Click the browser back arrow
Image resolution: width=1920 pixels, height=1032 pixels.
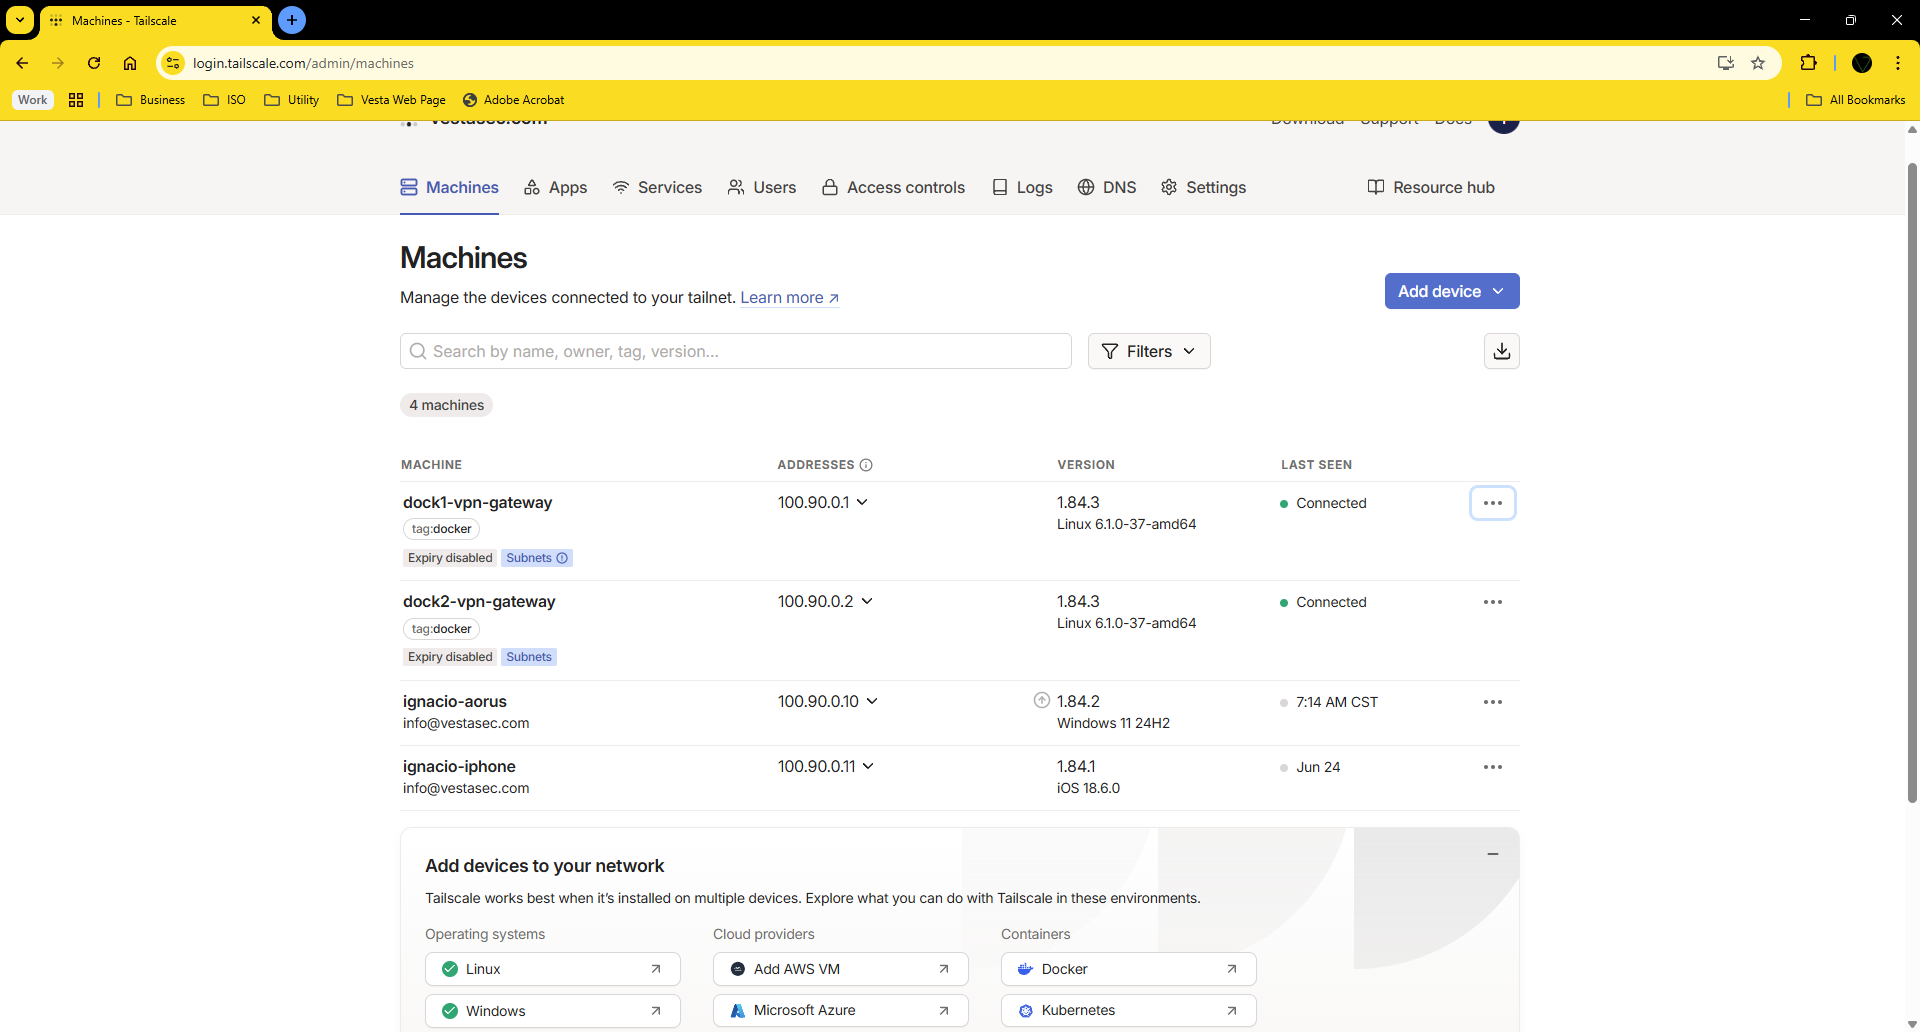(22, 63)
